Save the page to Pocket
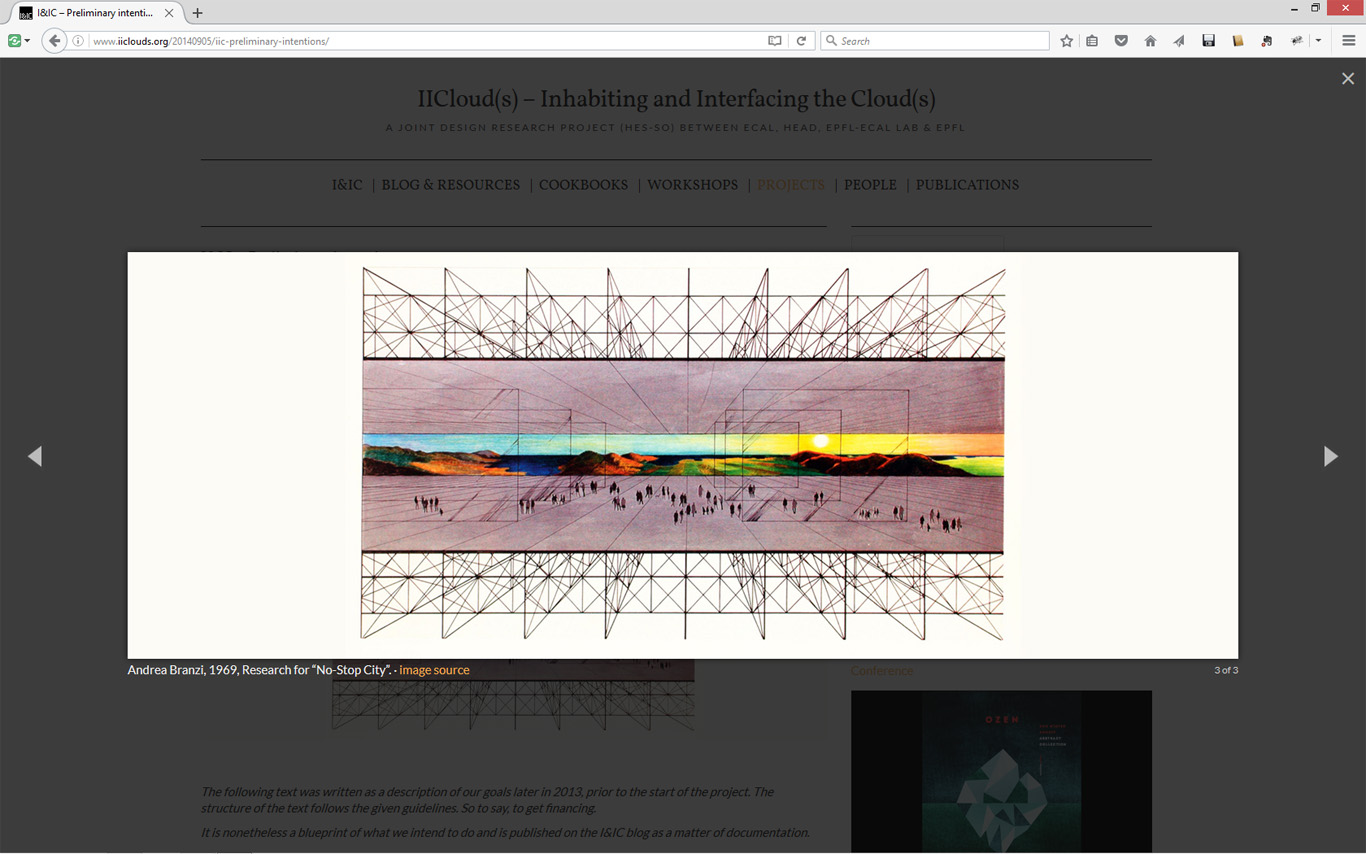This screenshot has width=1366, height=854. pos(1121,41)
